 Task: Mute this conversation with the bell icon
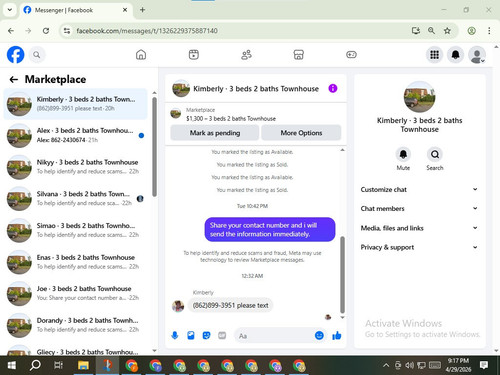click(403, 154)
